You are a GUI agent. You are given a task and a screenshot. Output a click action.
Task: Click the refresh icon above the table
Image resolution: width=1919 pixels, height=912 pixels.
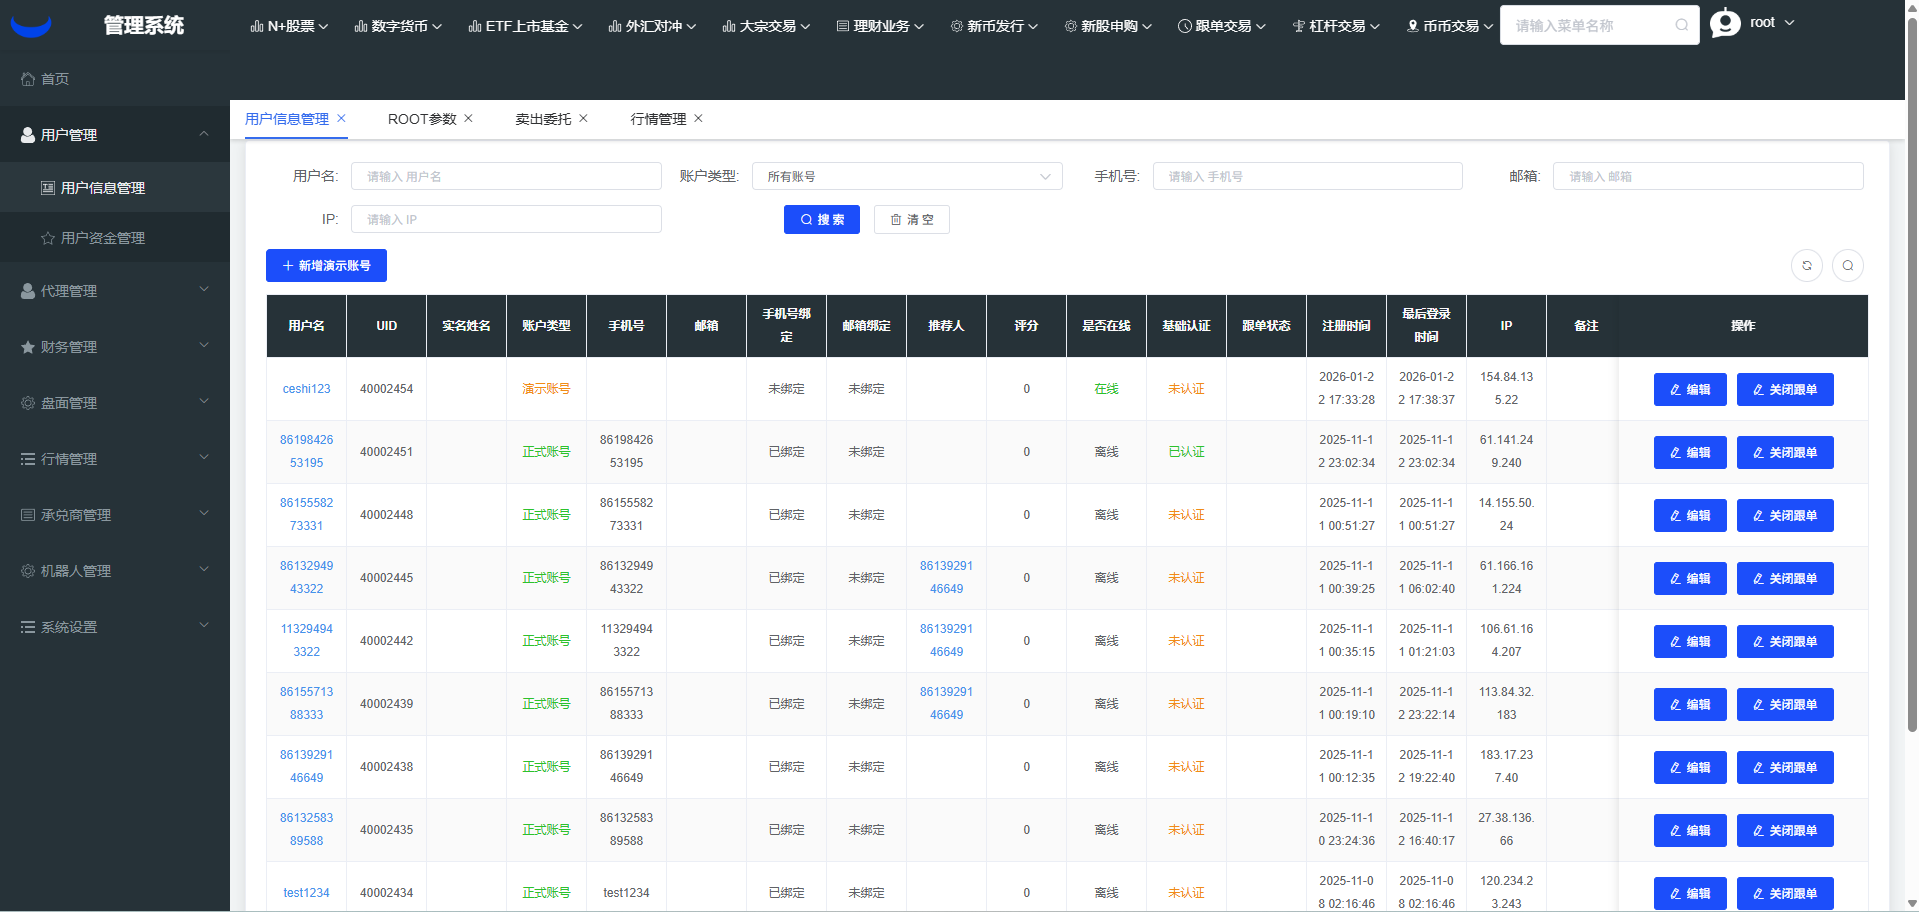(x=1806, y=266)
